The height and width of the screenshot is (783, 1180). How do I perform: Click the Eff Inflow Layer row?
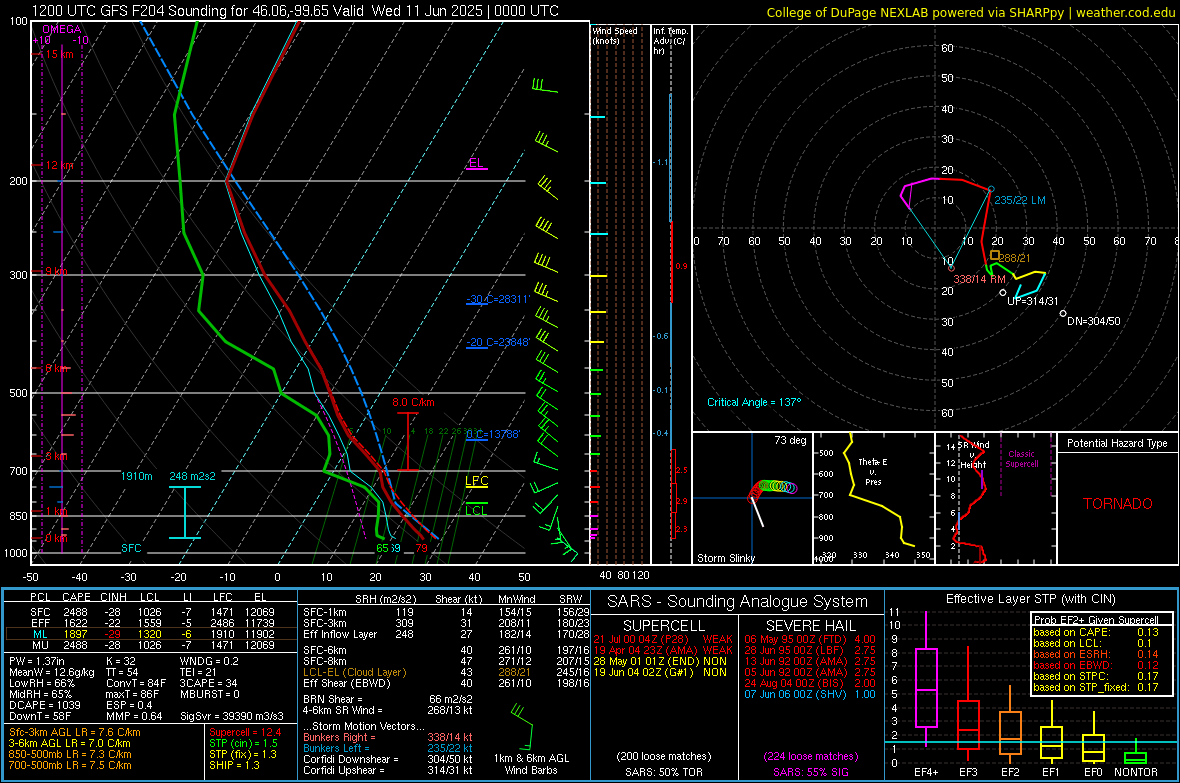446,634
